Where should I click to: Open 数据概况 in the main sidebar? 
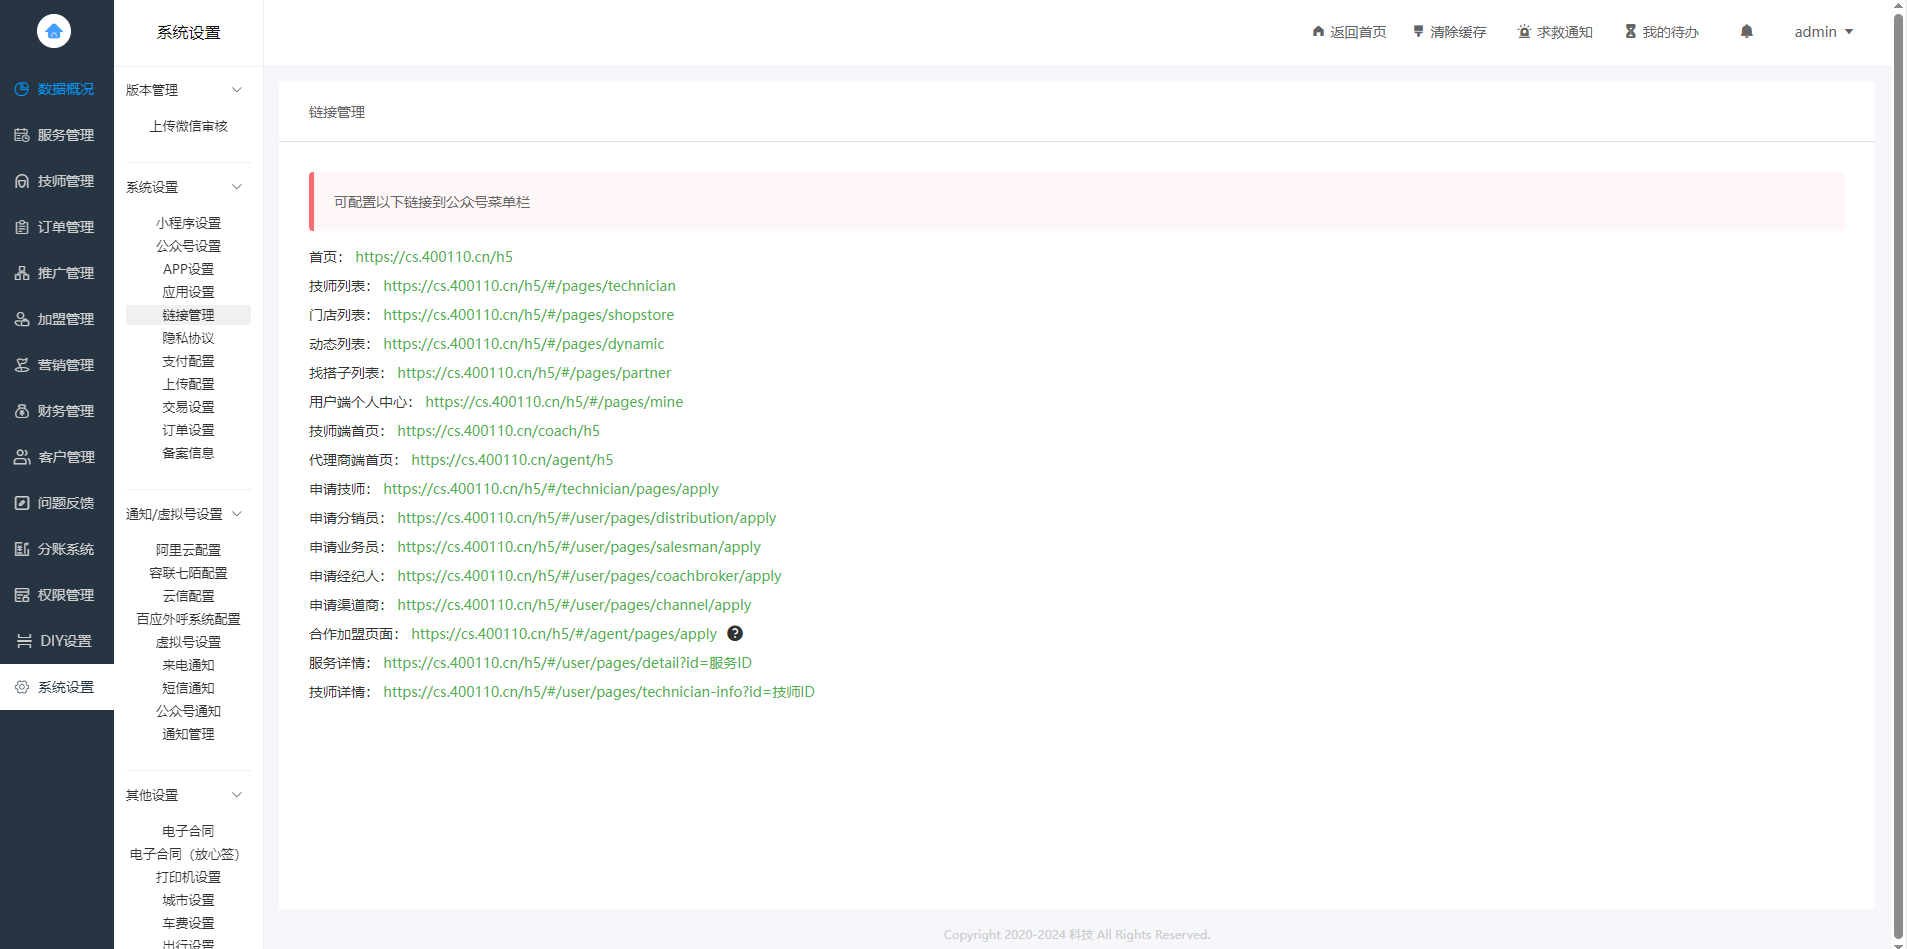click(x=57, y=89)
